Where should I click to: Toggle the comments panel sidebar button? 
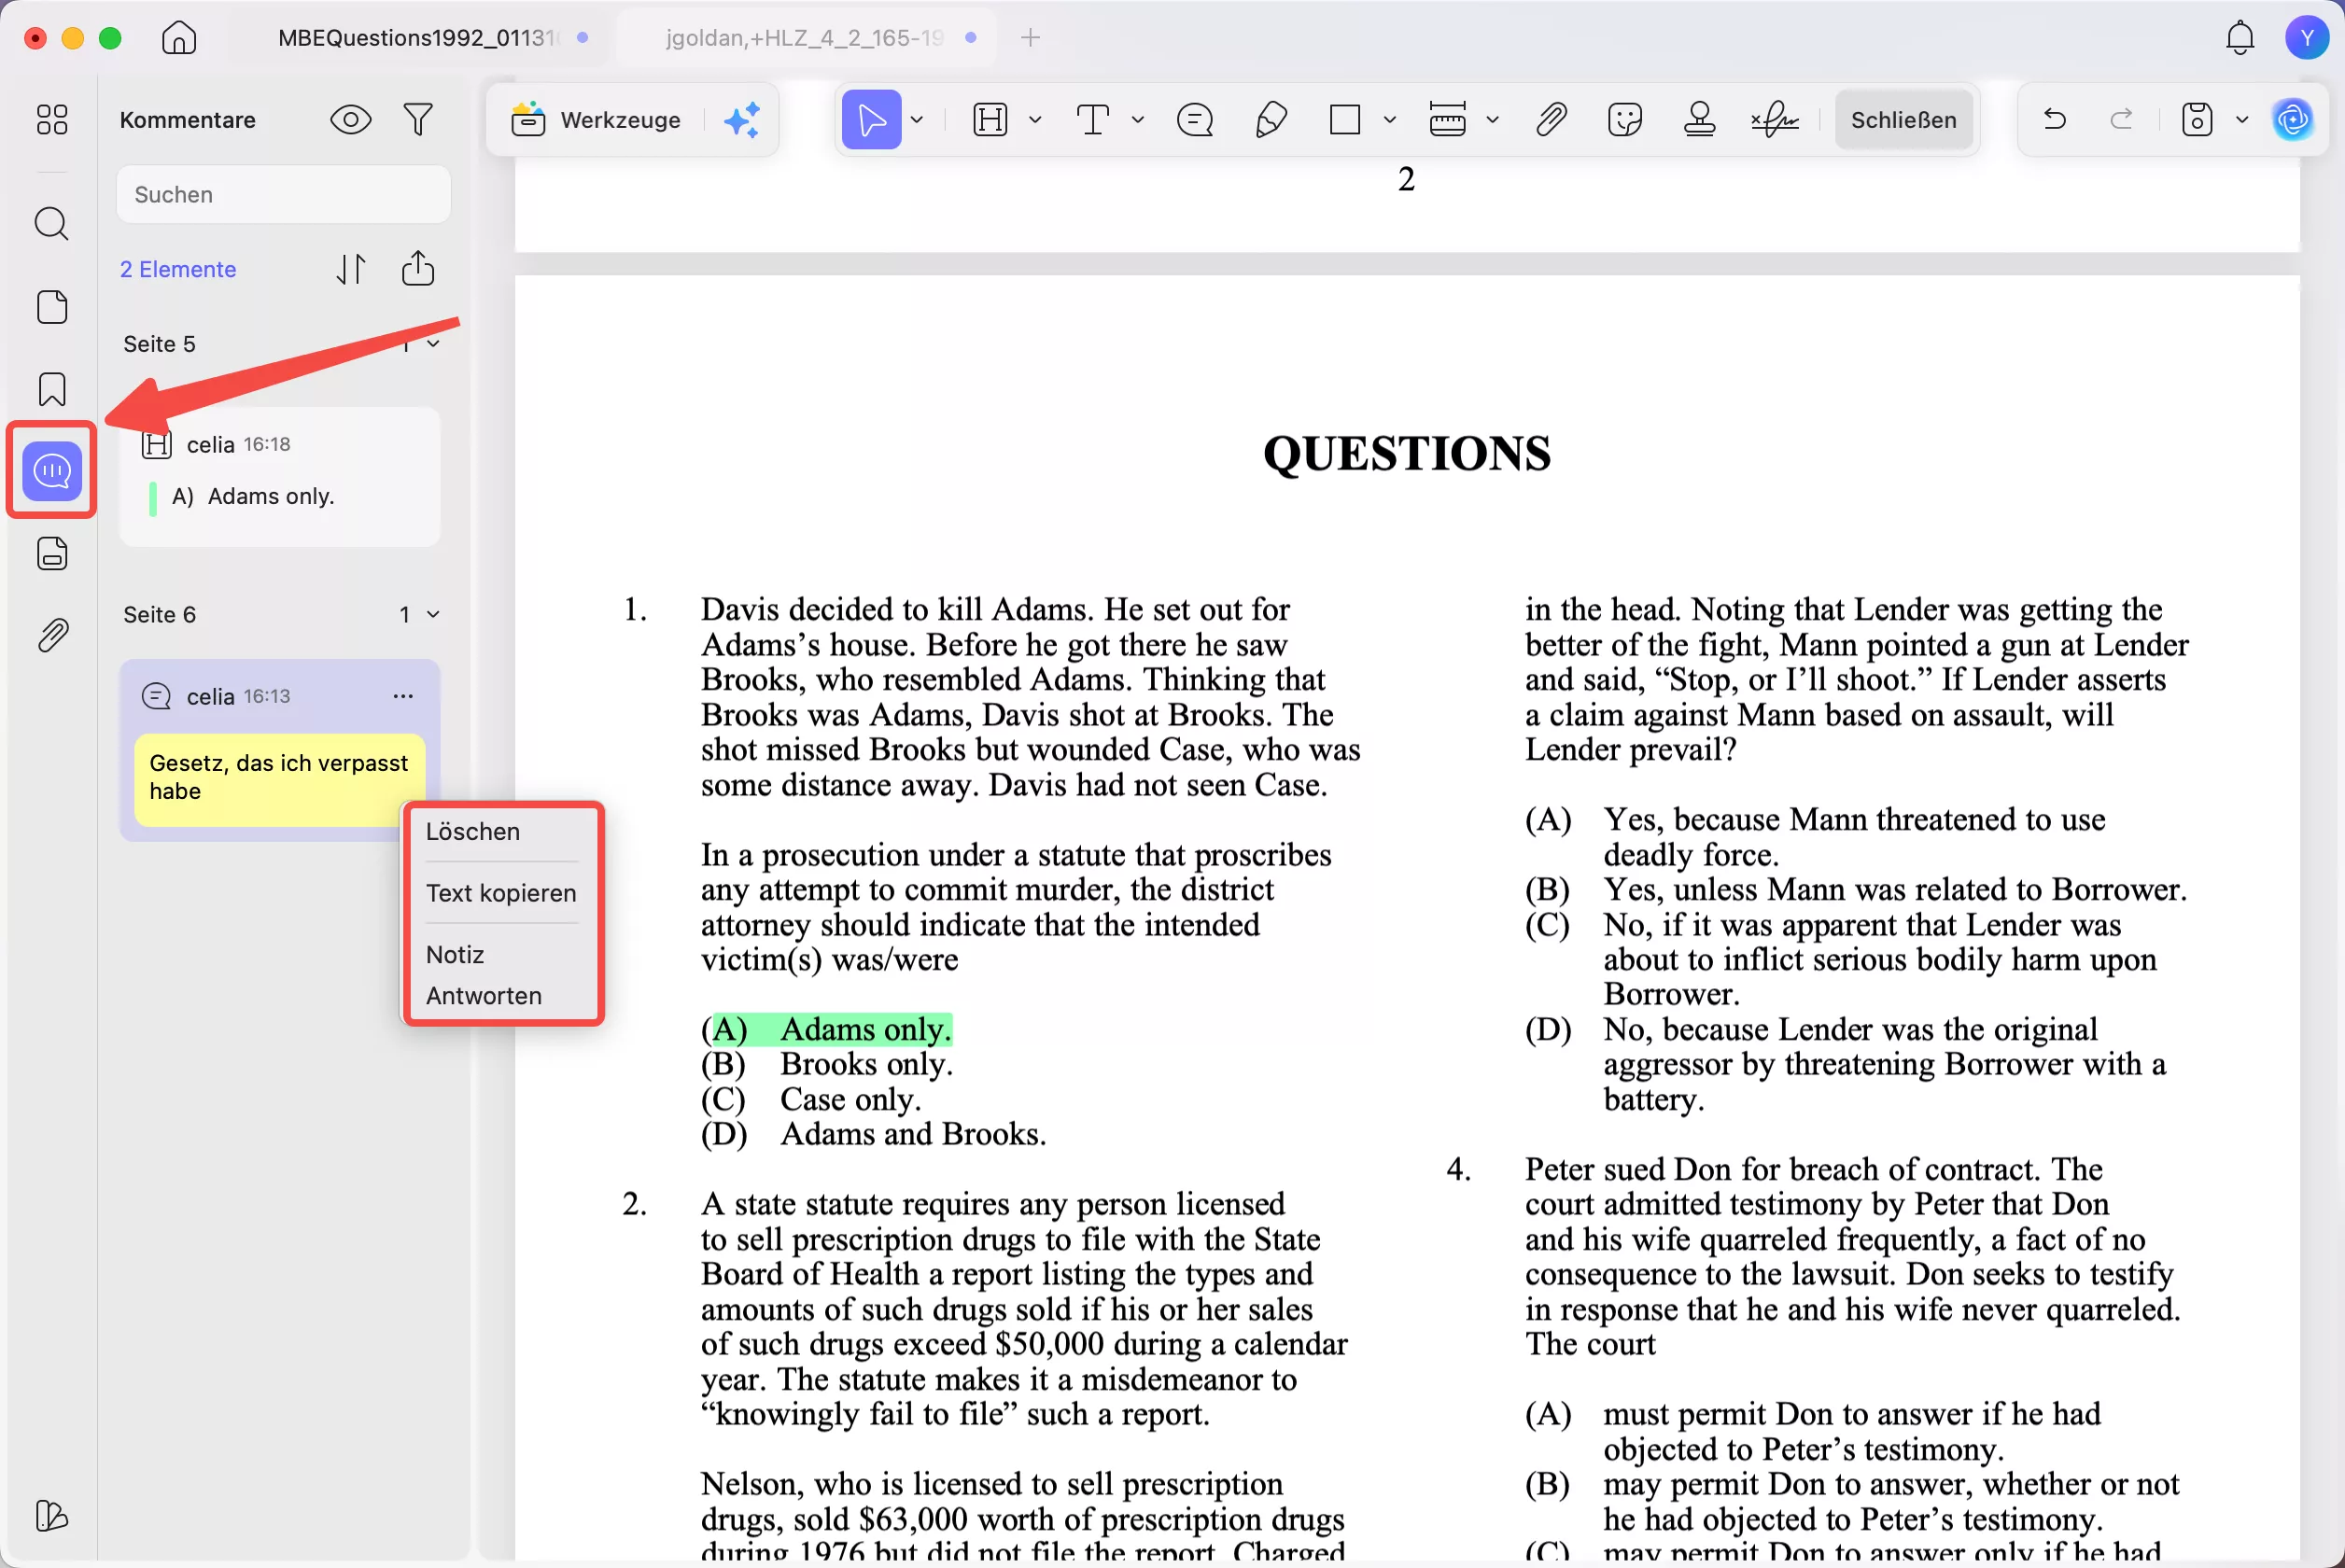click(x=52, y=470)
